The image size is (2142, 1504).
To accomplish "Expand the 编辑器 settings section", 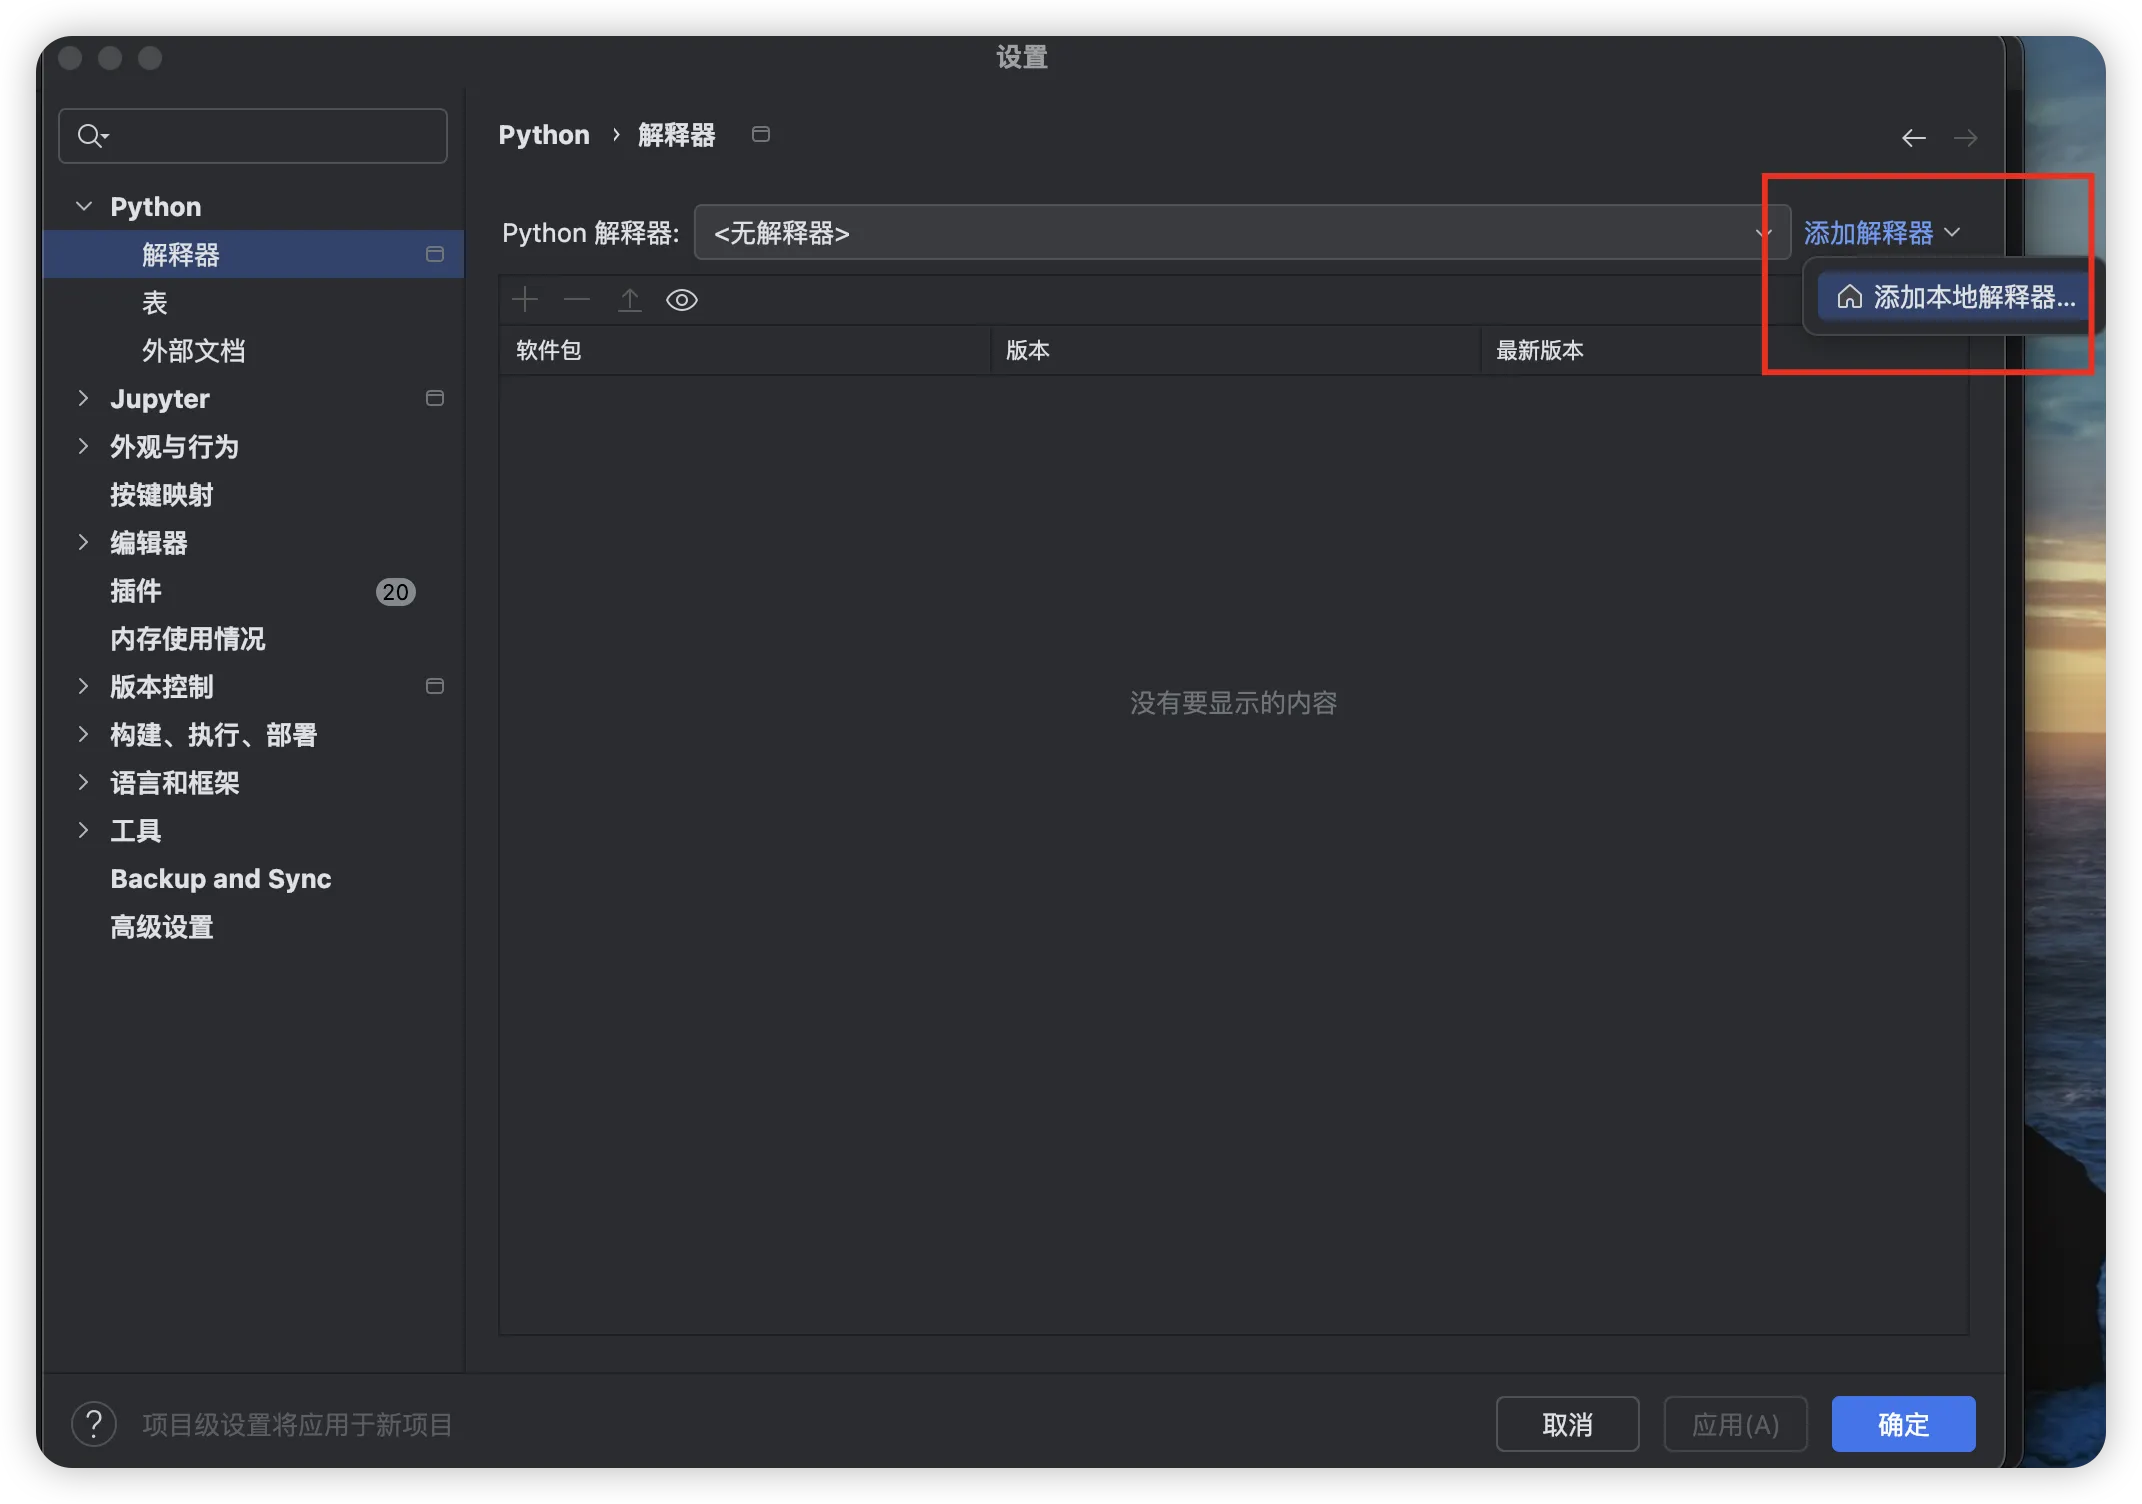I will point(84,543).
